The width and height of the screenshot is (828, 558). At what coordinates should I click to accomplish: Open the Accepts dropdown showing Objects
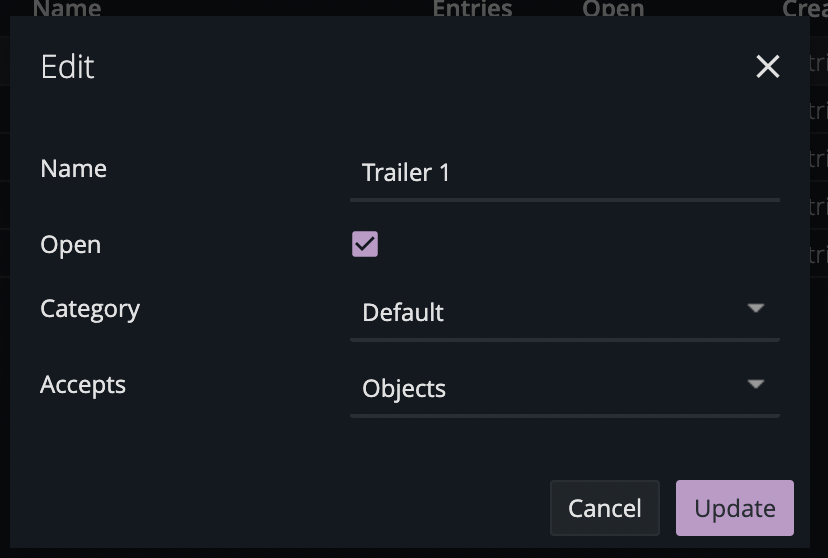click(x=564, y=389)
